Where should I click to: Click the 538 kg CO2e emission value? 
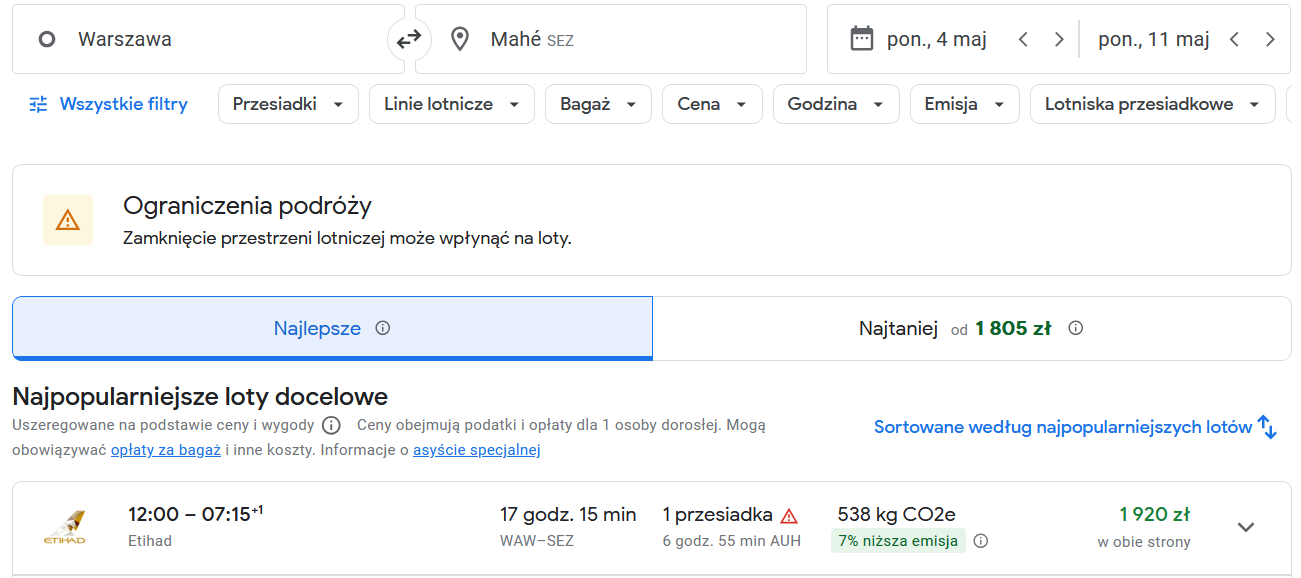point(898,515)
